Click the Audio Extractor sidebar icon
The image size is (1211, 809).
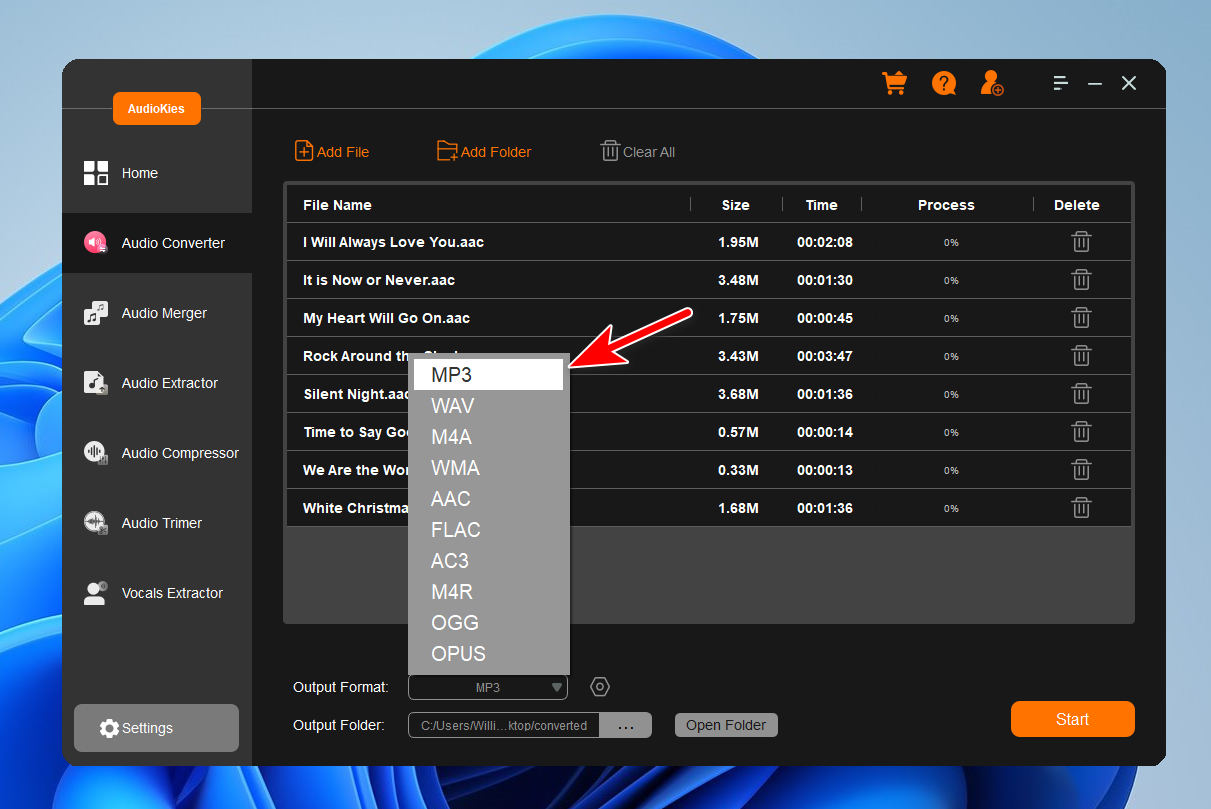click(x=95, y=383)
